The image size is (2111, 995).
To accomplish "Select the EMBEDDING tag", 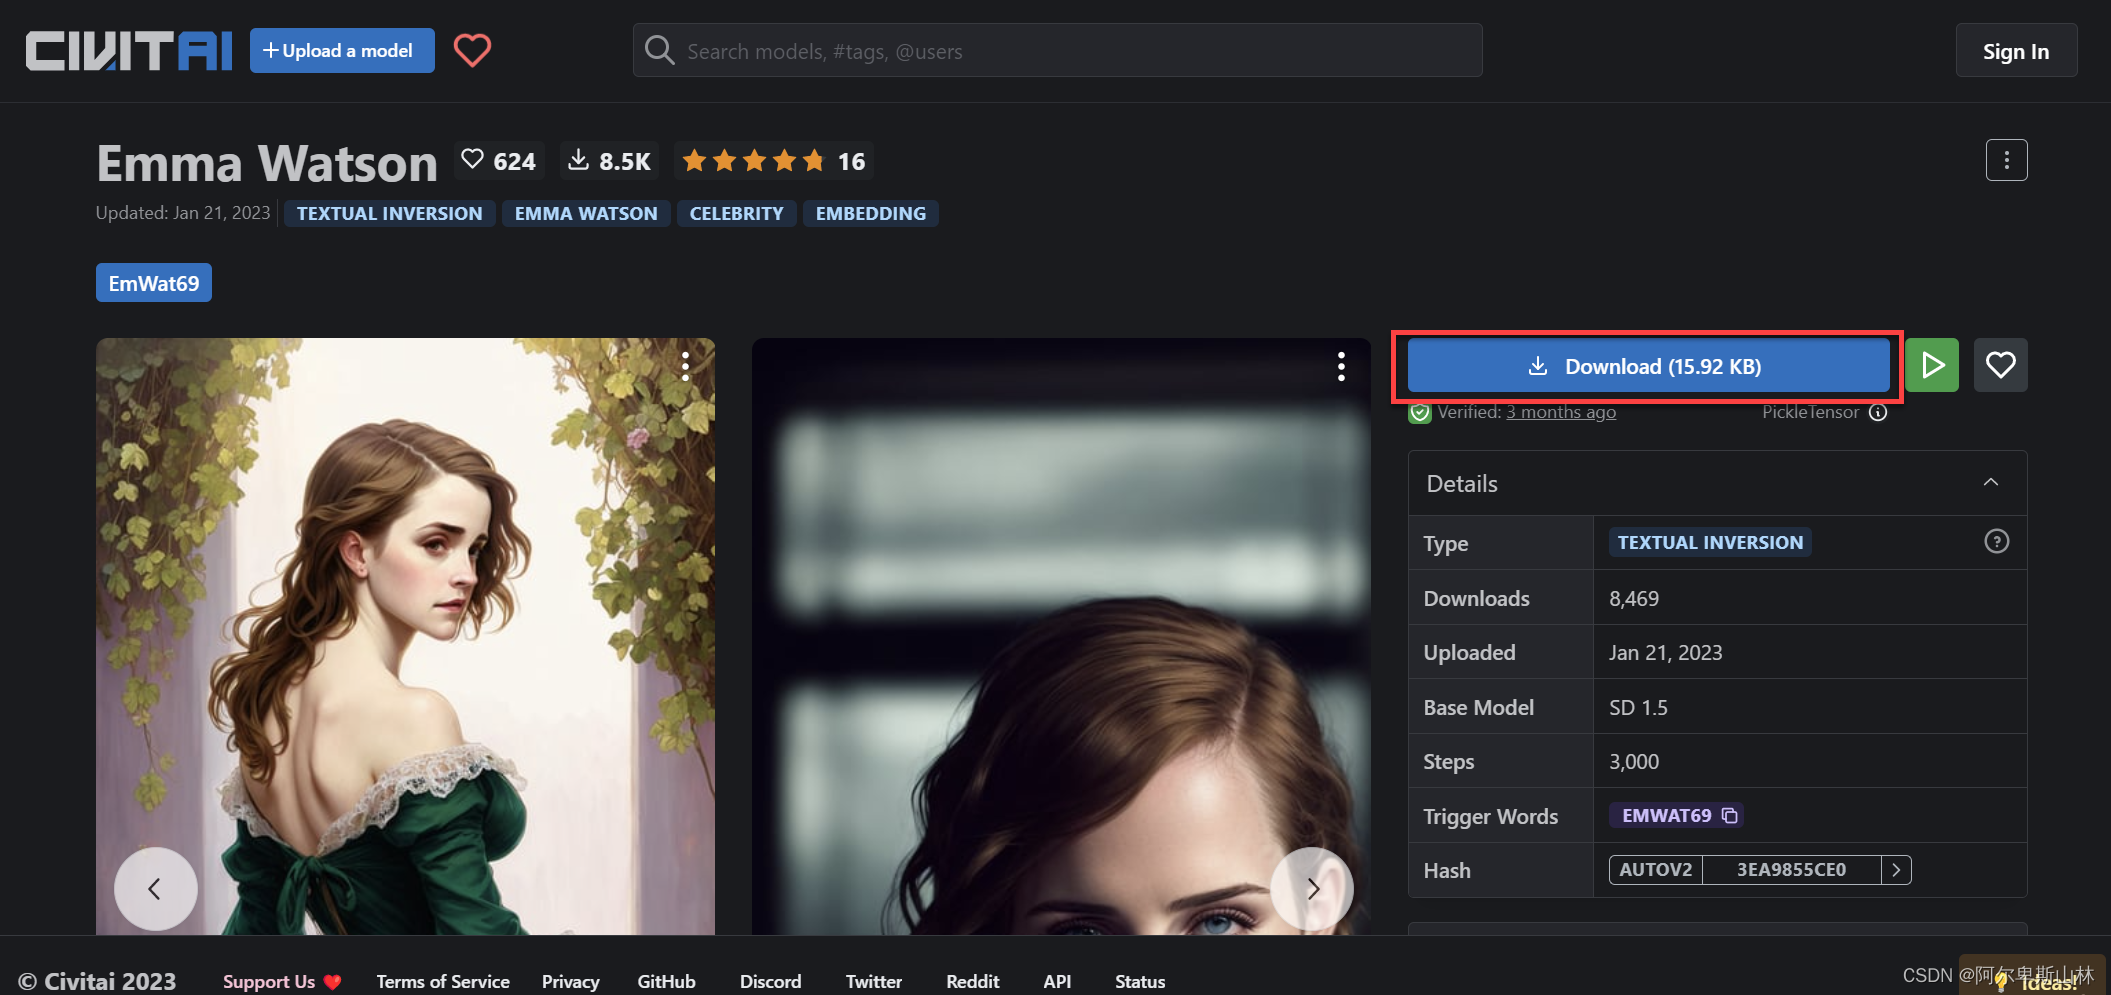I will (871, 214).
